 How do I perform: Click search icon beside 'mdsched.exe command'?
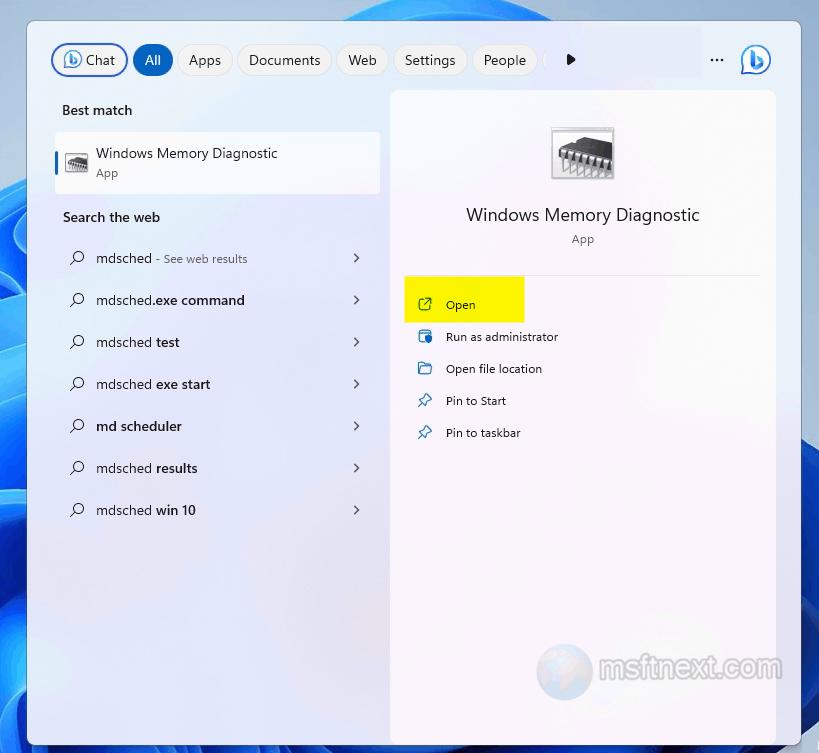[77, 300]
